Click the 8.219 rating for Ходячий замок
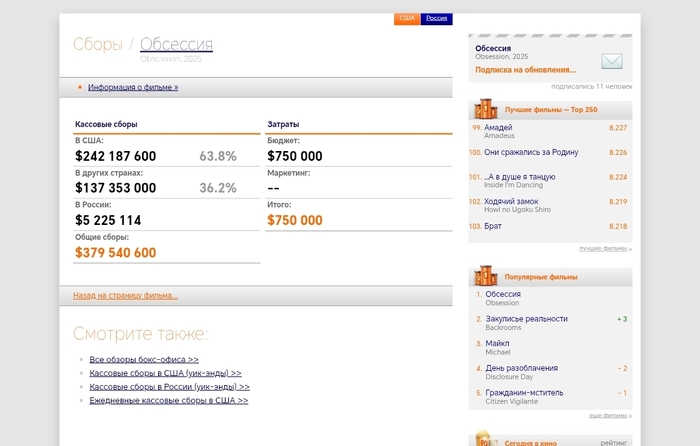This screenshot has height=446, width=700. pyautogui.click(x=618, y=201)
